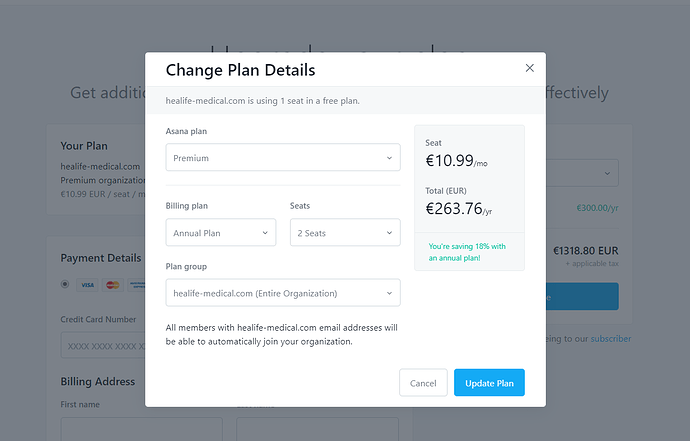Open the Asana plan Premium dropdown

(282, 158)
